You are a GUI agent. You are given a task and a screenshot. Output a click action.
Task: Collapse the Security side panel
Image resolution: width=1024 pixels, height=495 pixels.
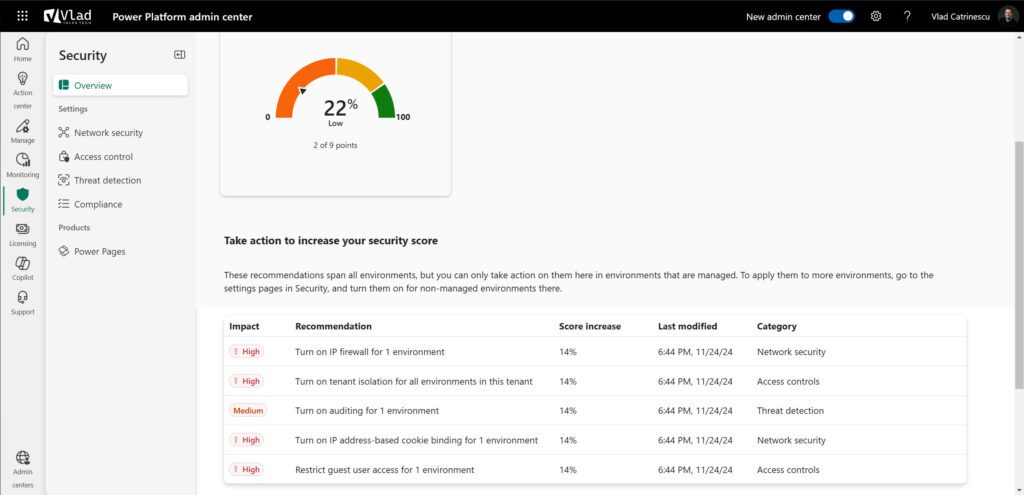click(x=180, y=55)
